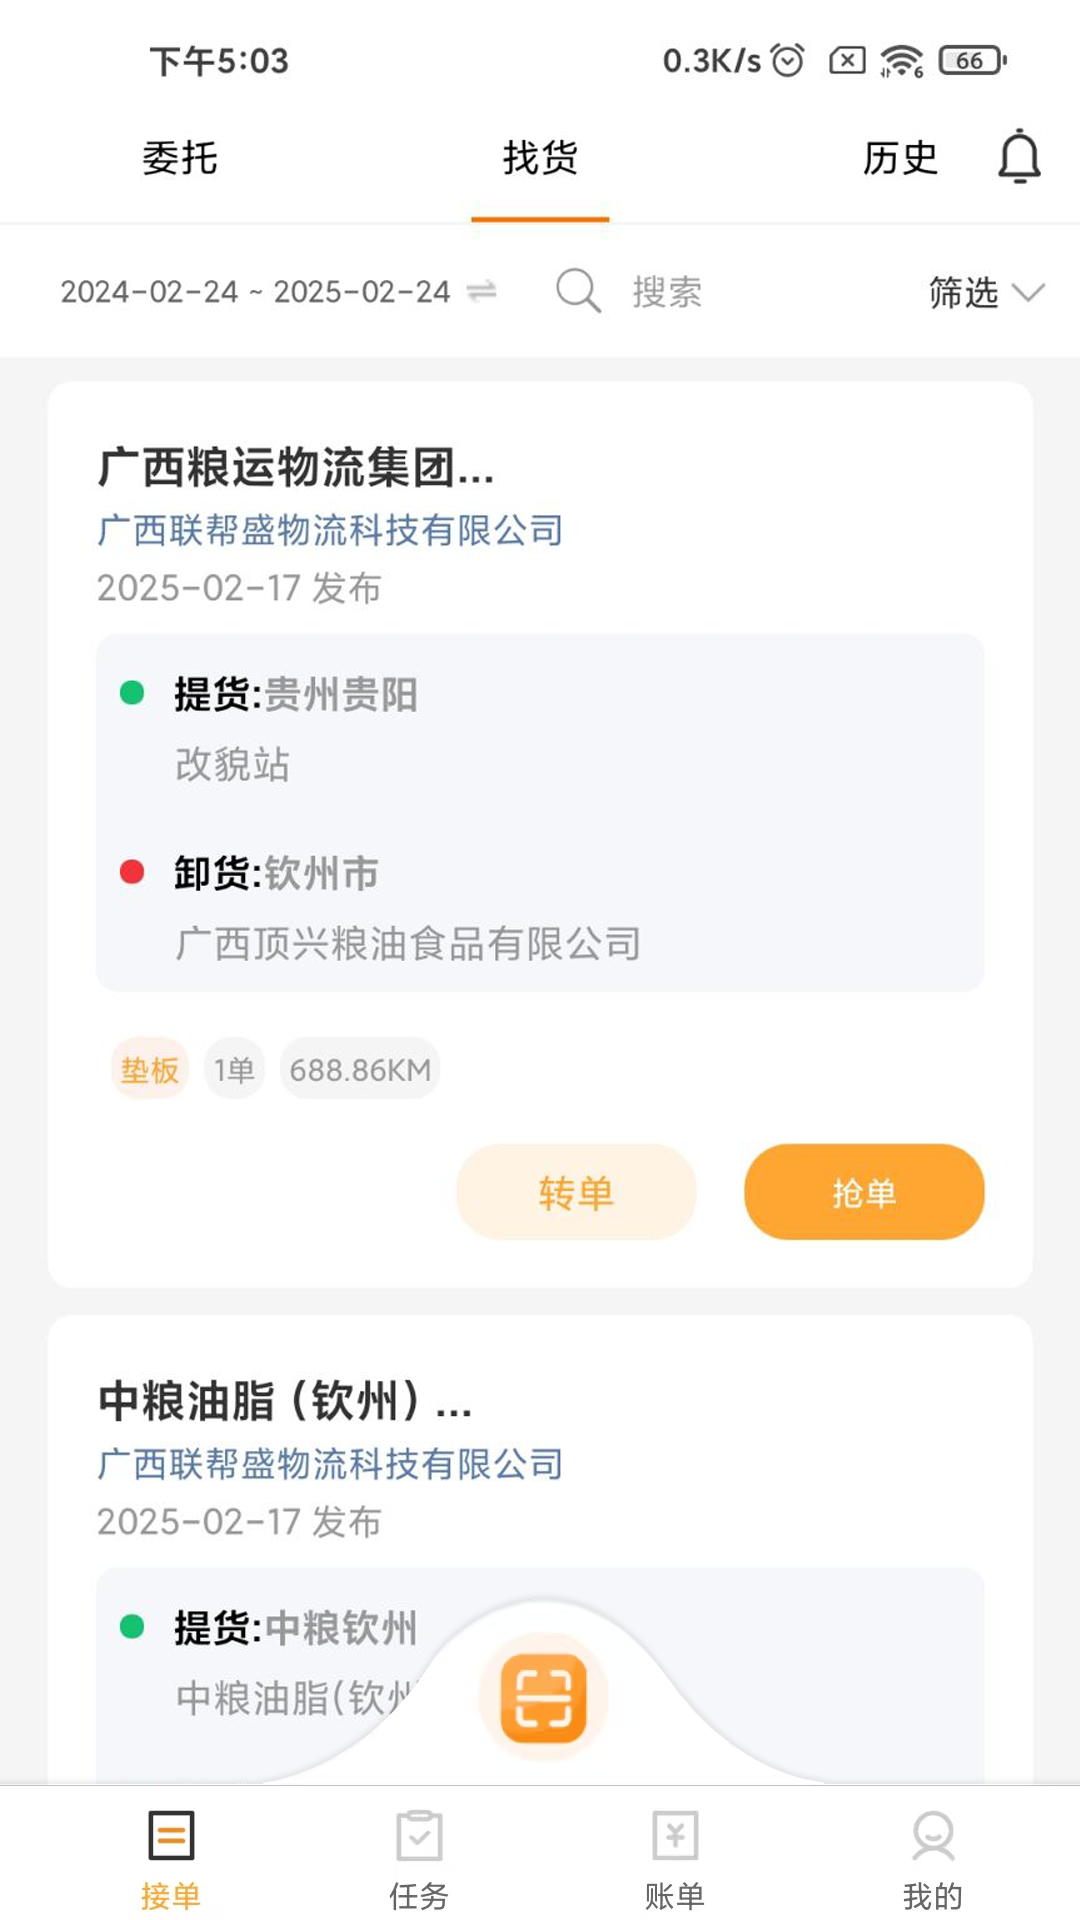The image size is (1080, 1920).
Task: Tap the 垫板 tag
Action: tap(150, 1070)
